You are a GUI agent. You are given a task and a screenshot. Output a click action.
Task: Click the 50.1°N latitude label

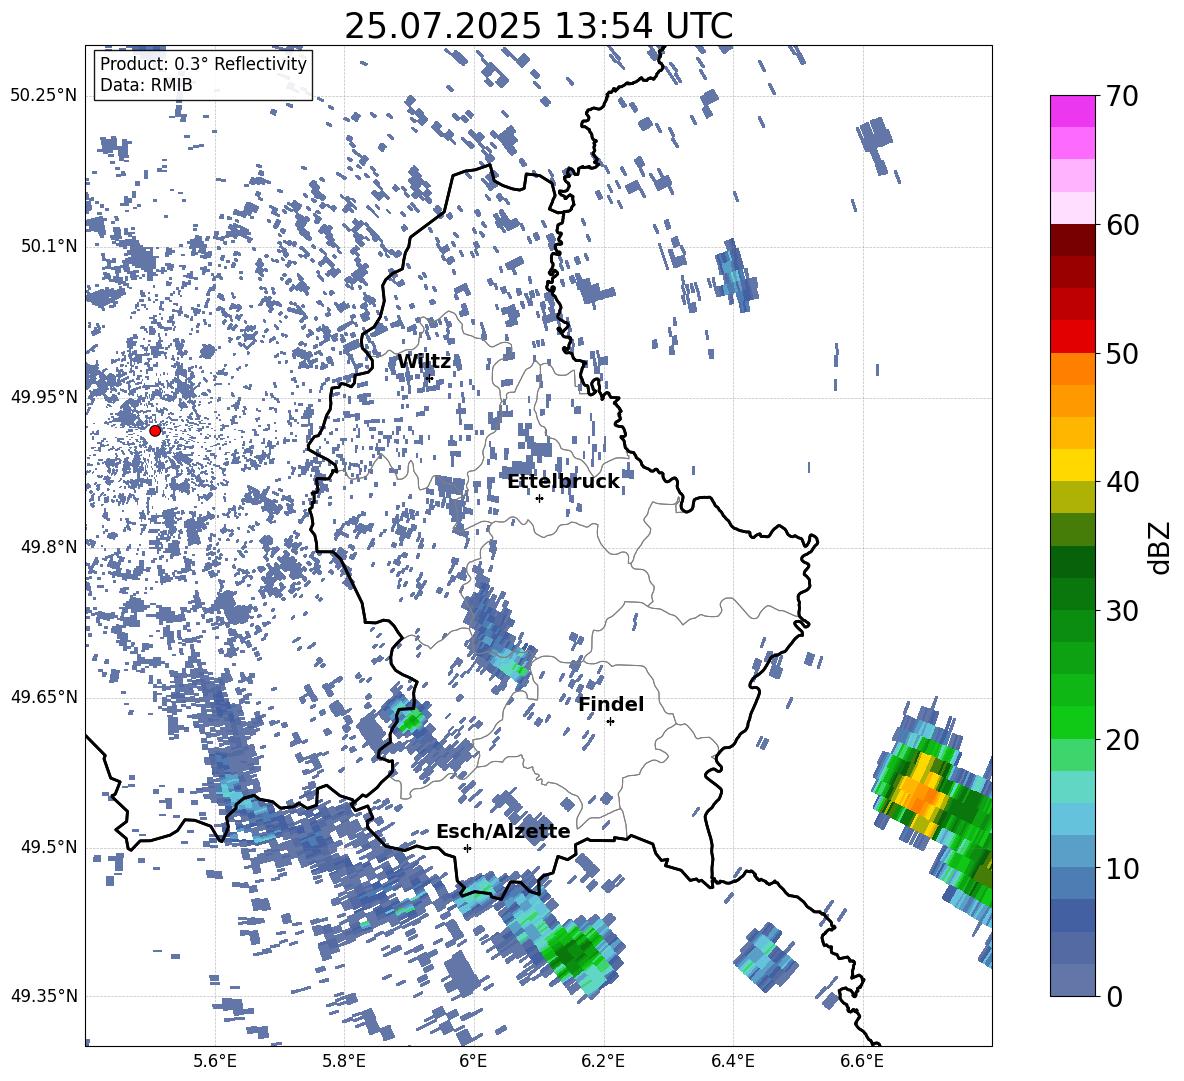coord(48,246)
